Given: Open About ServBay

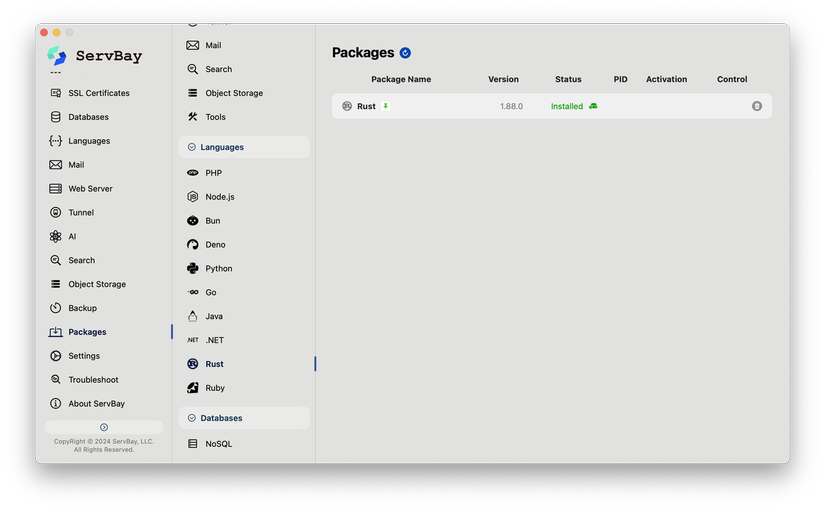Looking at the screenshot, I should pyautogui.click(x=87, y=404).
